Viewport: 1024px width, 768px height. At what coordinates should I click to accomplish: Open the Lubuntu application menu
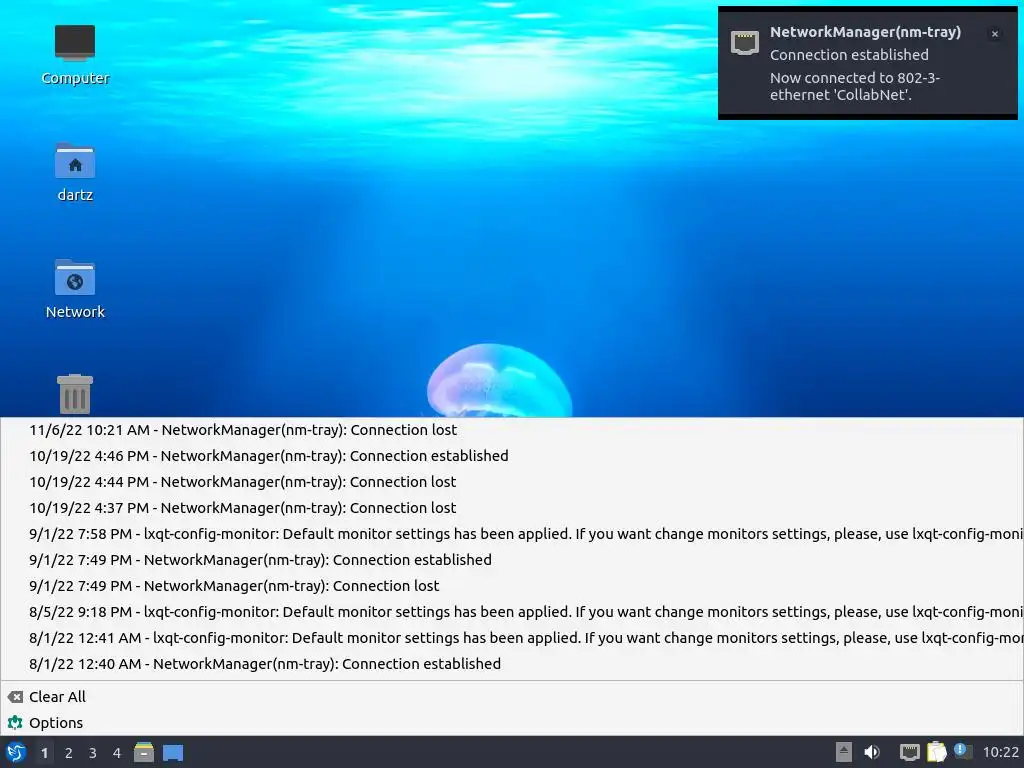[x=16, y=752]
